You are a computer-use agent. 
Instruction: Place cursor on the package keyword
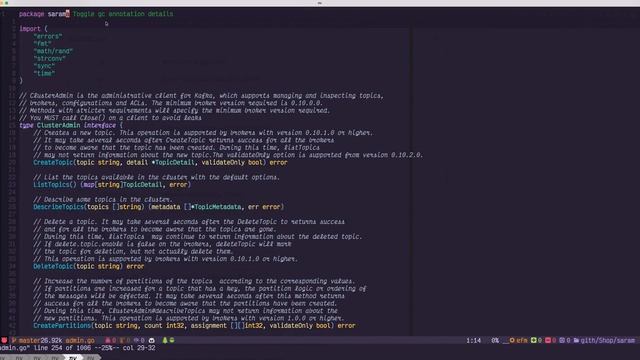31,14
